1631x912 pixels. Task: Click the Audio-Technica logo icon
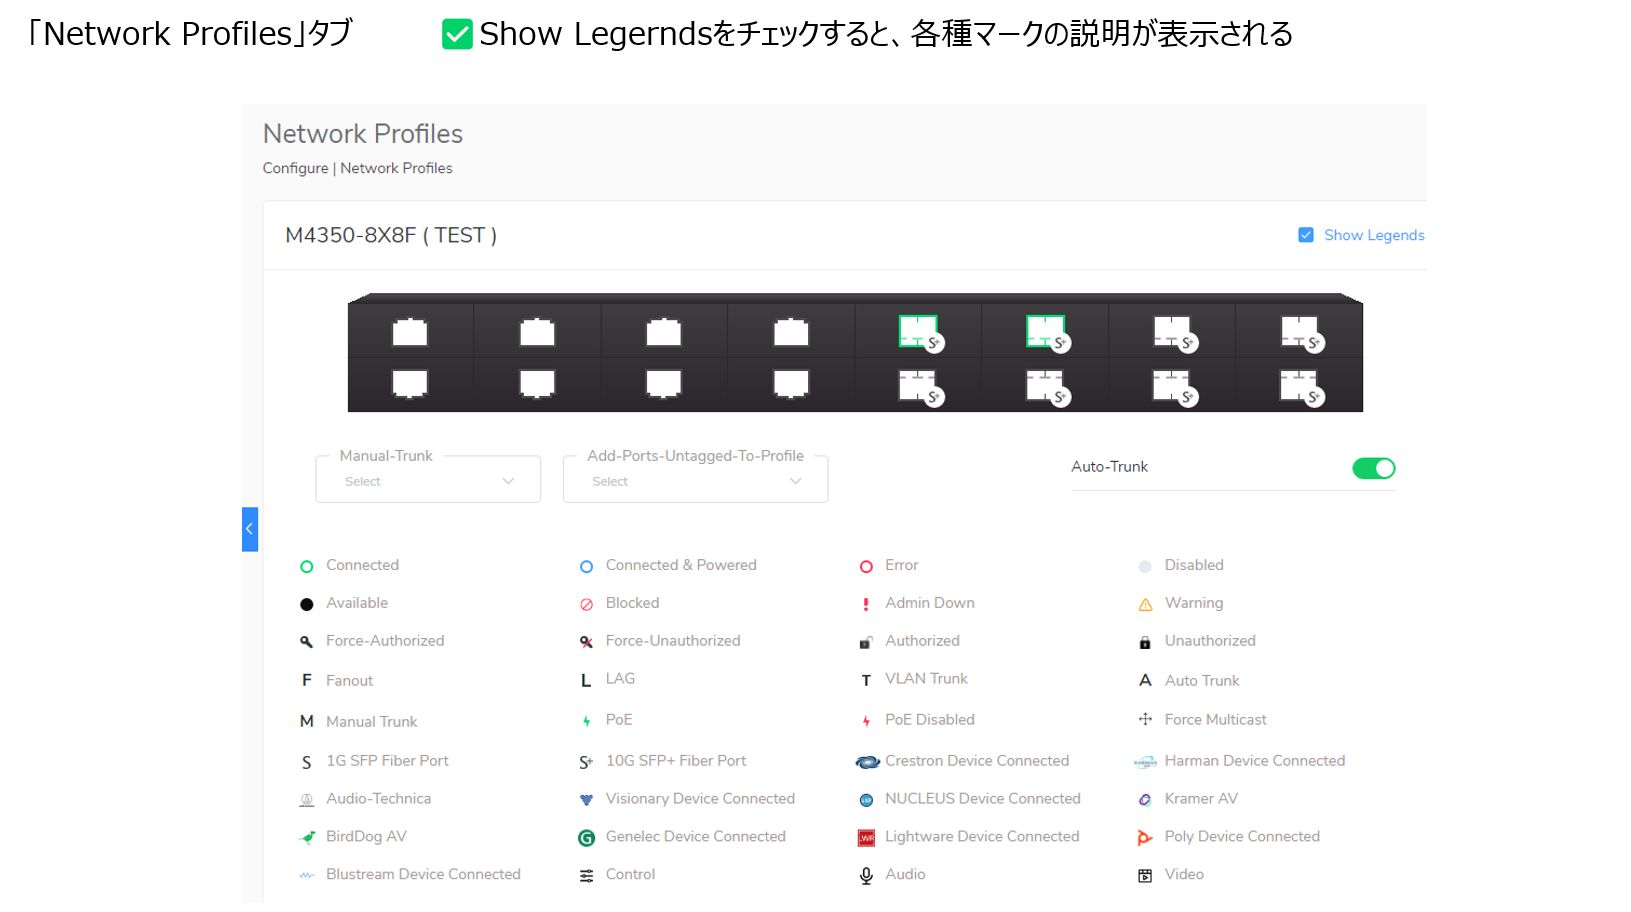(x=307, y=800)
